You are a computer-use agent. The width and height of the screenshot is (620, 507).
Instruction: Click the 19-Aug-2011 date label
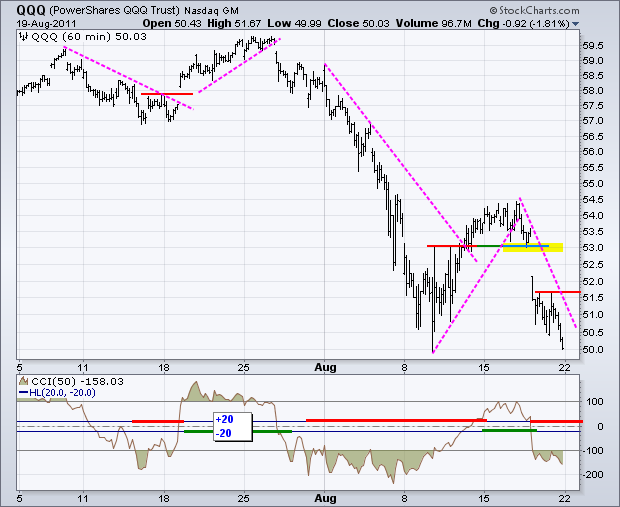pos(47,24)
